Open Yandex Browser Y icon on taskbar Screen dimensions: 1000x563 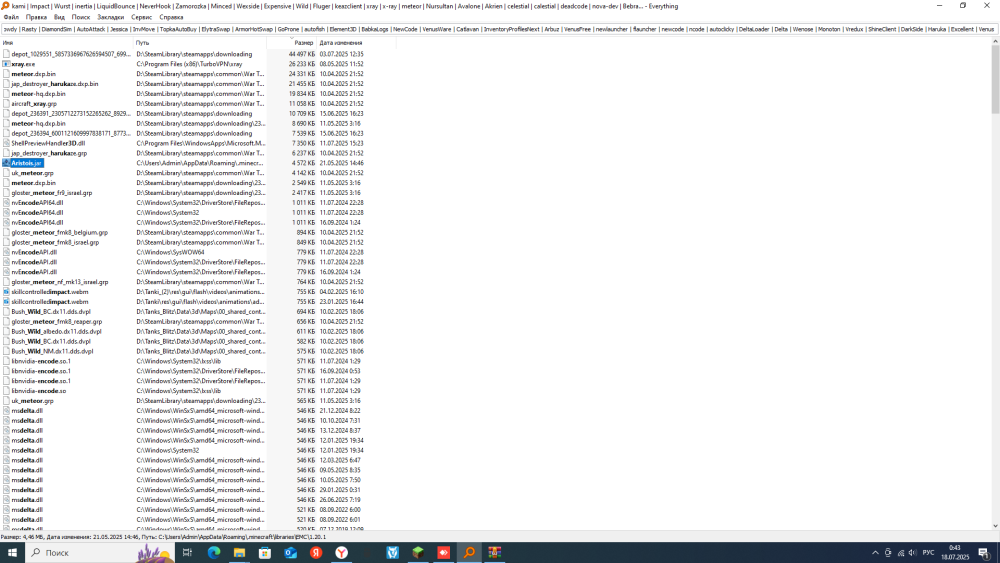point(341,553)
